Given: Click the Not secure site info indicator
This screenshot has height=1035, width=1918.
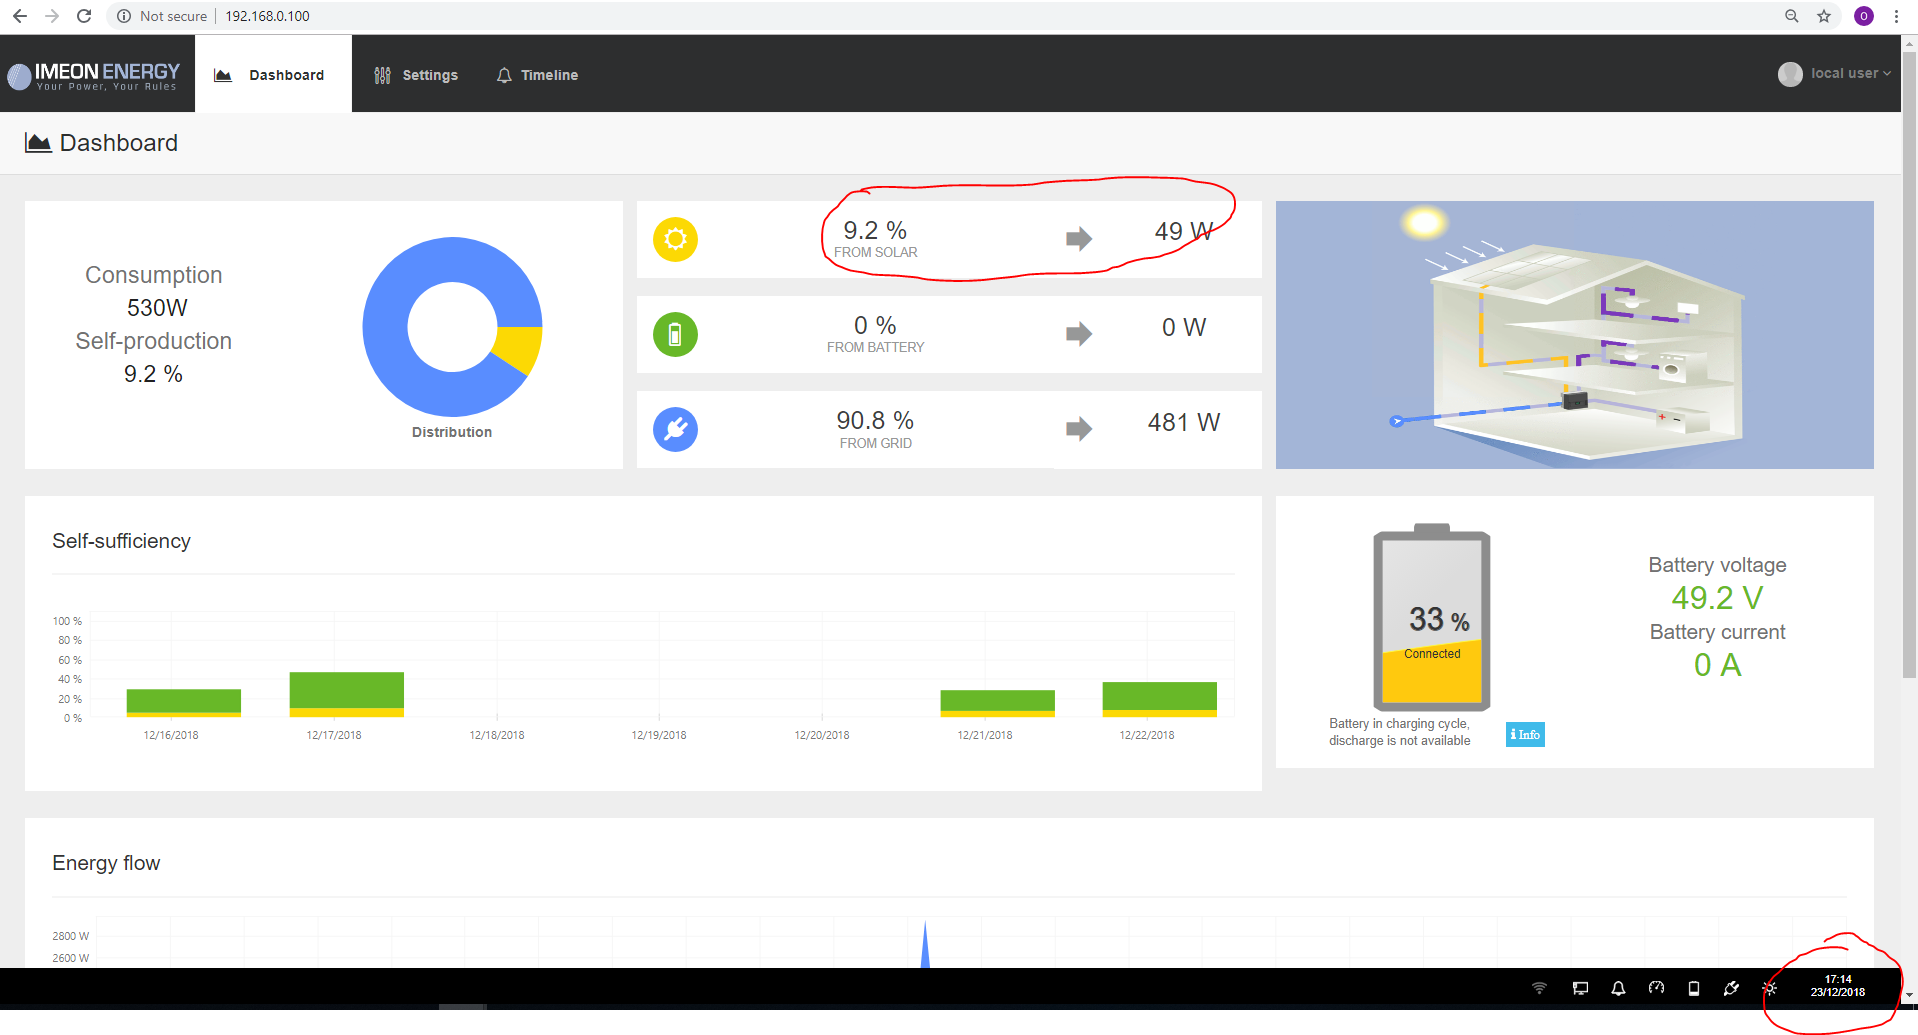Looking at the screenshot, I should (162, 16).
